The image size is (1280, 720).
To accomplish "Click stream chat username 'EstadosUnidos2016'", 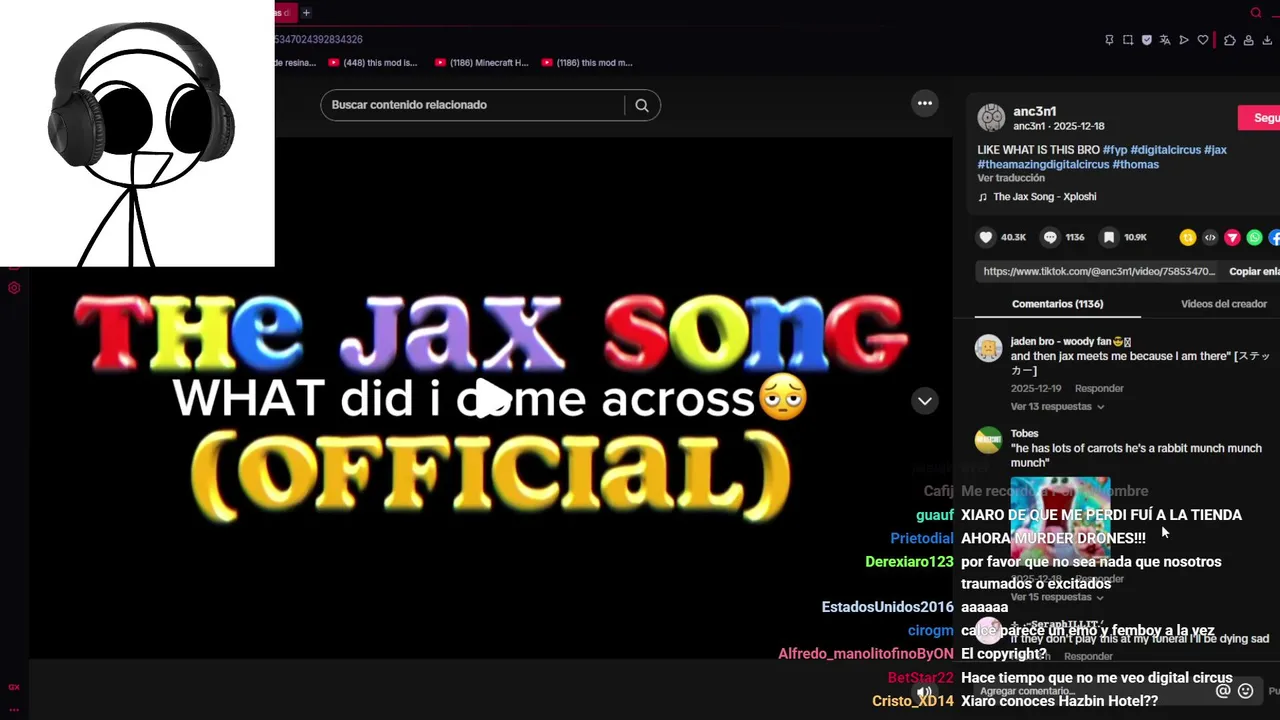I will pyautogui.click(x=888, y=607).
